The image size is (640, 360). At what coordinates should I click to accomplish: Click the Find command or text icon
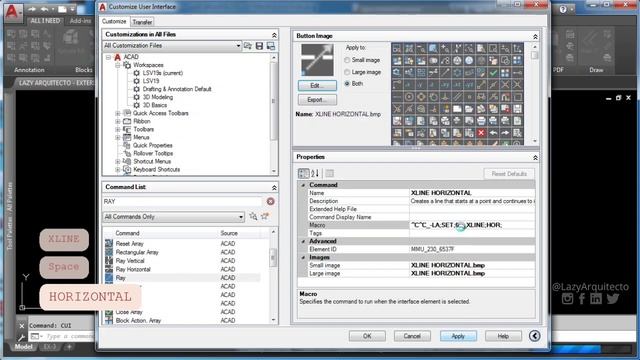[x=253, y=216]
